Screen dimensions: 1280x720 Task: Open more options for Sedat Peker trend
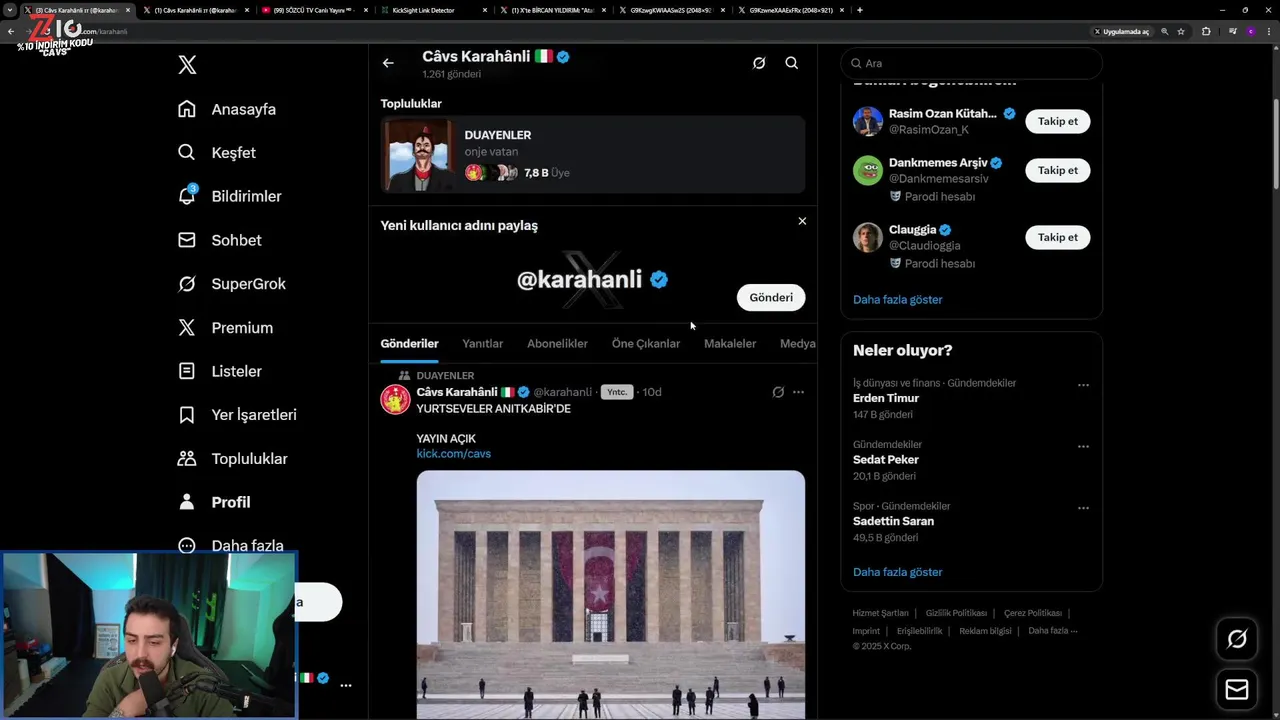tap(1083, 447)
